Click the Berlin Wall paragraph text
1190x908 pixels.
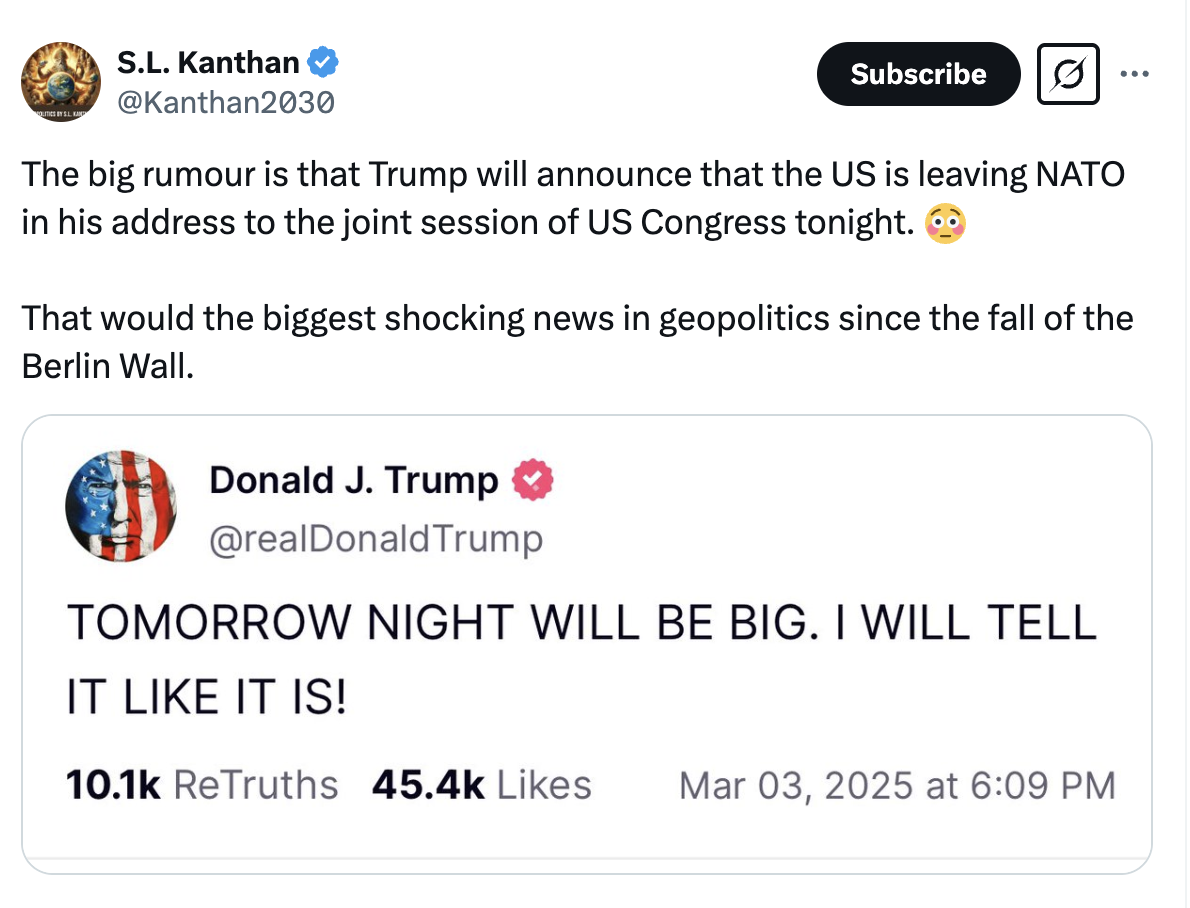(x=576, y=342)
